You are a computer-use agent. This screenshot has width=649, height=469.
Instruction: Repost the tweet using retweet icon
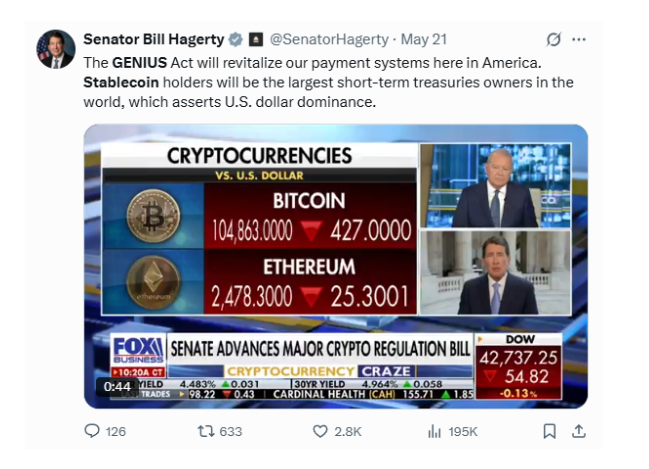coord(206,431)
